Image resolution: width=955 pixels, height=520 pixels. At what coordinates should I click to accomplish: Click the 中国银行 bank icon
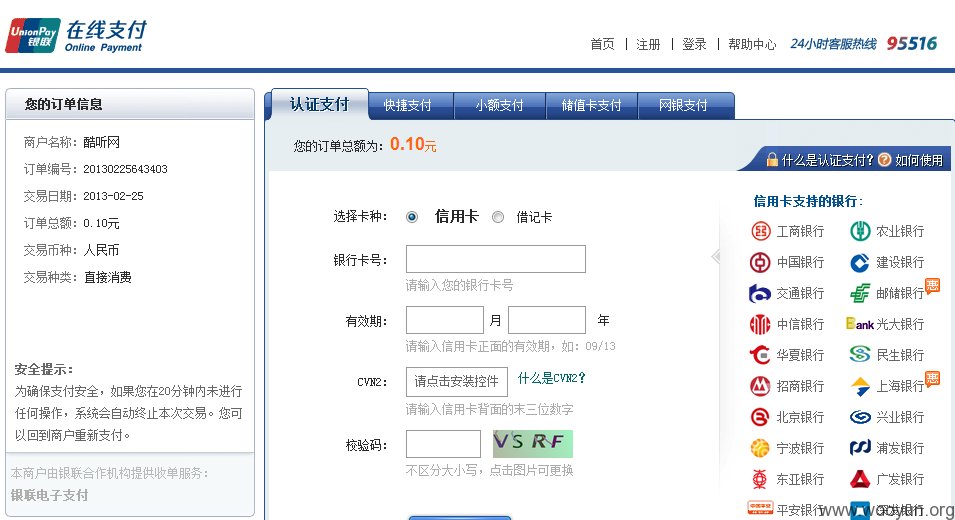(x=760, y=262)
